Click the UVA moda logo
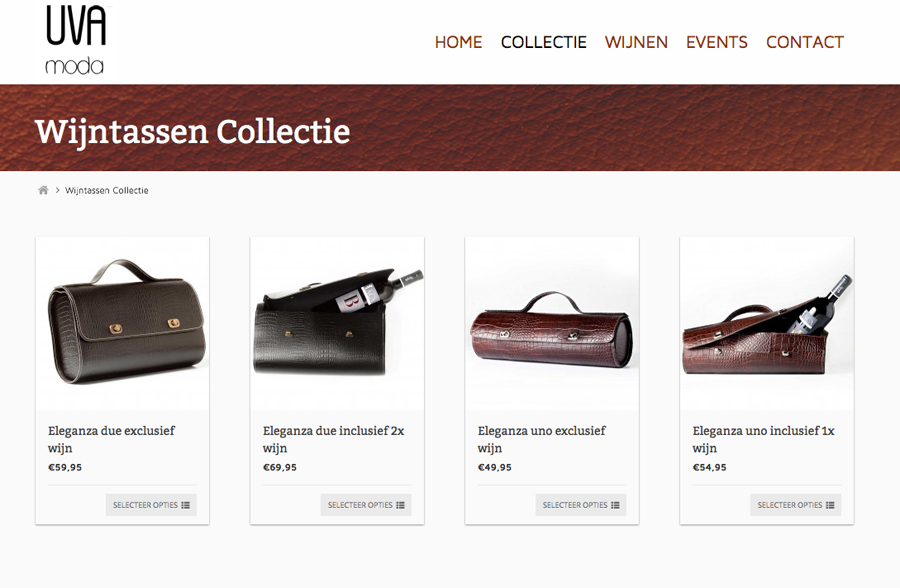The width and height of the screenshot is (900, 588). [76, 40]
